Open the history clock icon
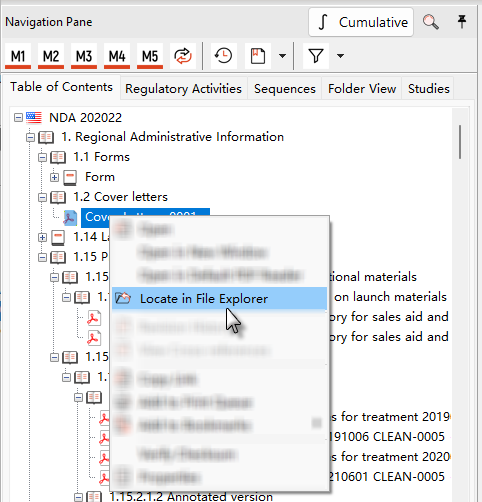Screen dimensions: 482x502 click(223, 56)
